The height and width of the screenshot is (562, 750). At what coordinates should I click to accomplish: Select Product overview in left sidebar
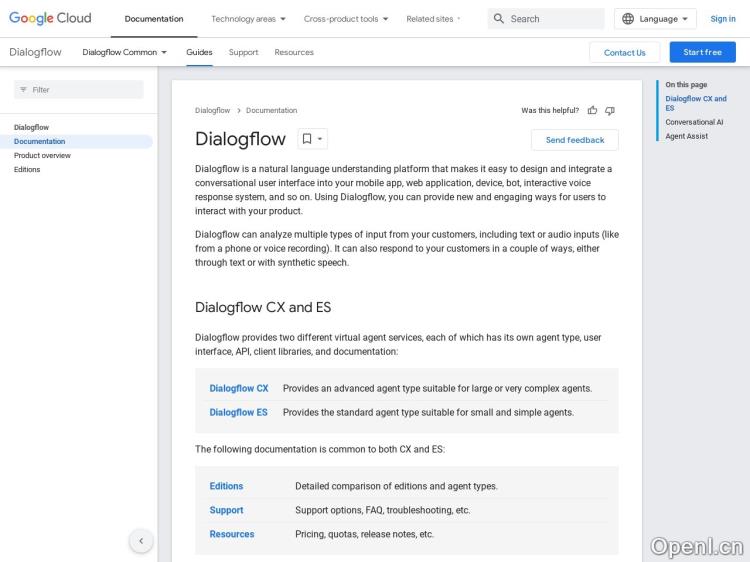[42, 156]
